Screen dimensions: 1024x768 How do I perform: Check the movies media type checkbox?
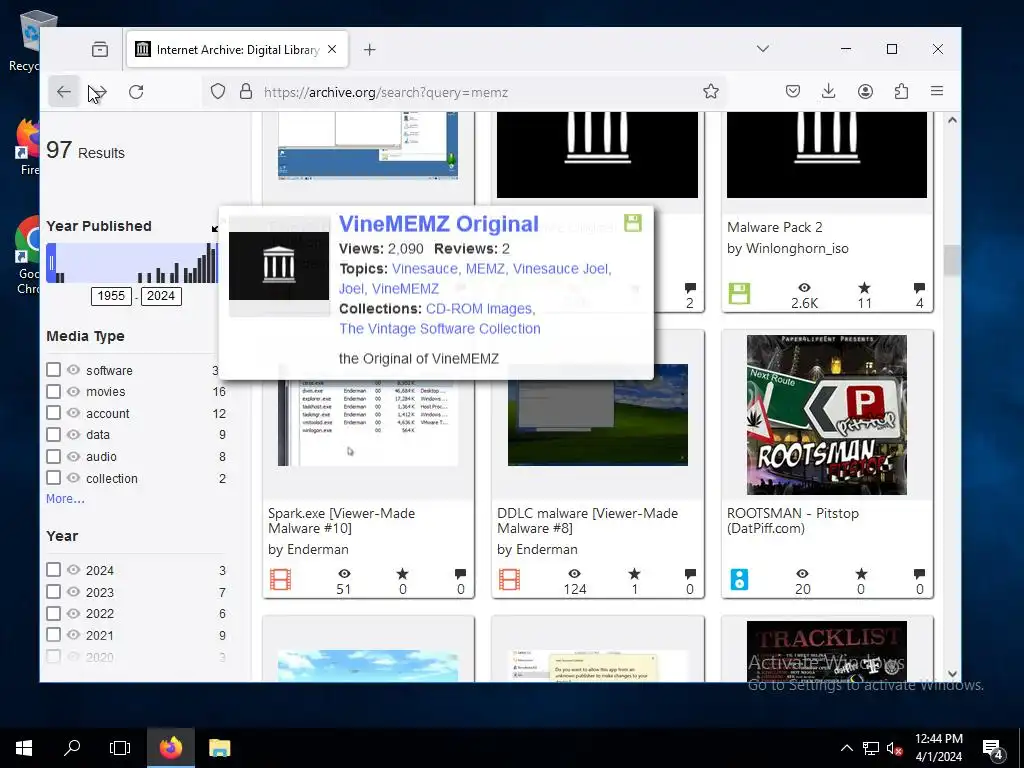[x=54, y=391]
